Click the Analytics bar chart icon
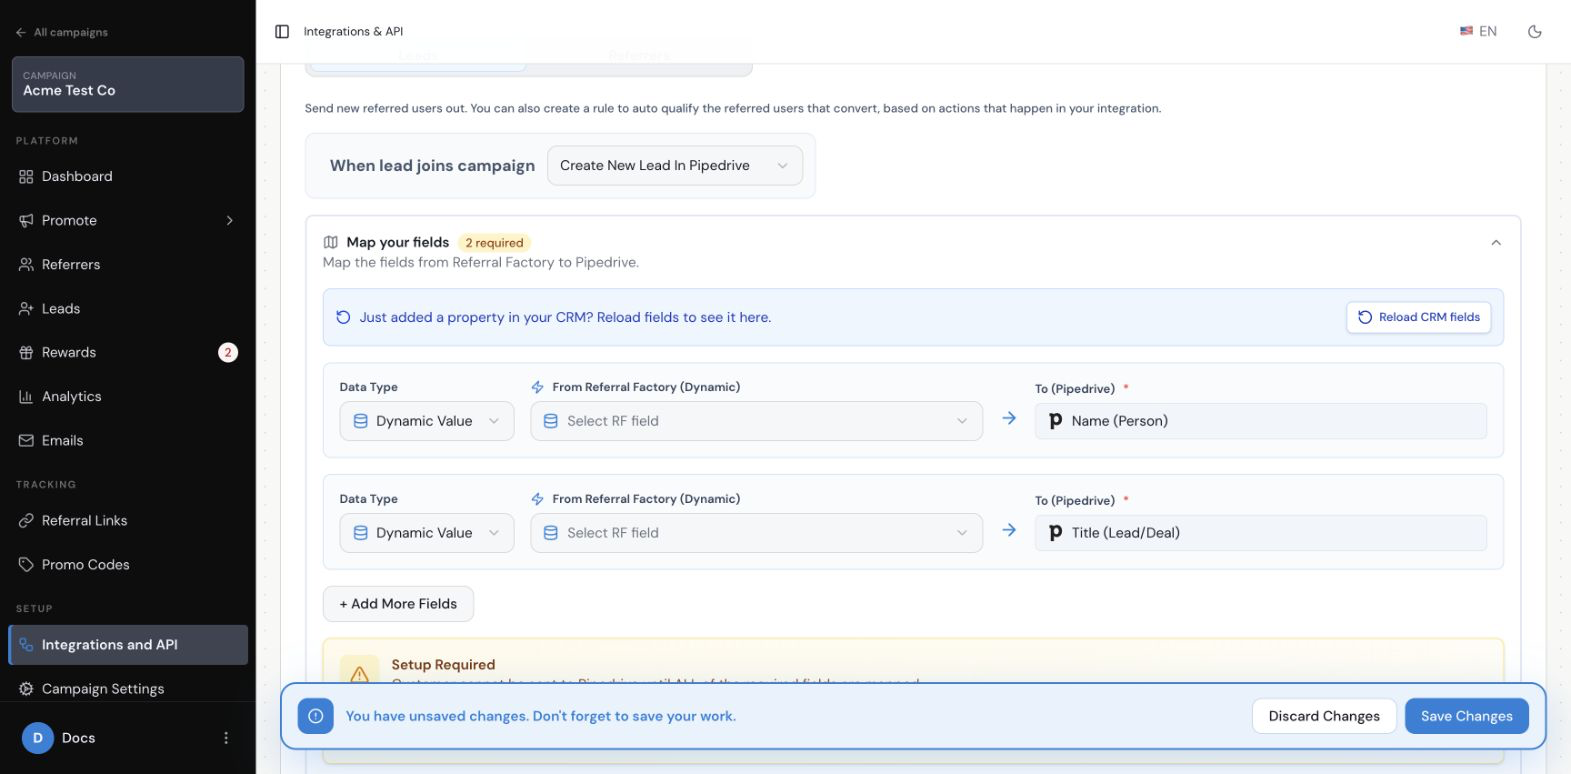 tap(26, 397)
